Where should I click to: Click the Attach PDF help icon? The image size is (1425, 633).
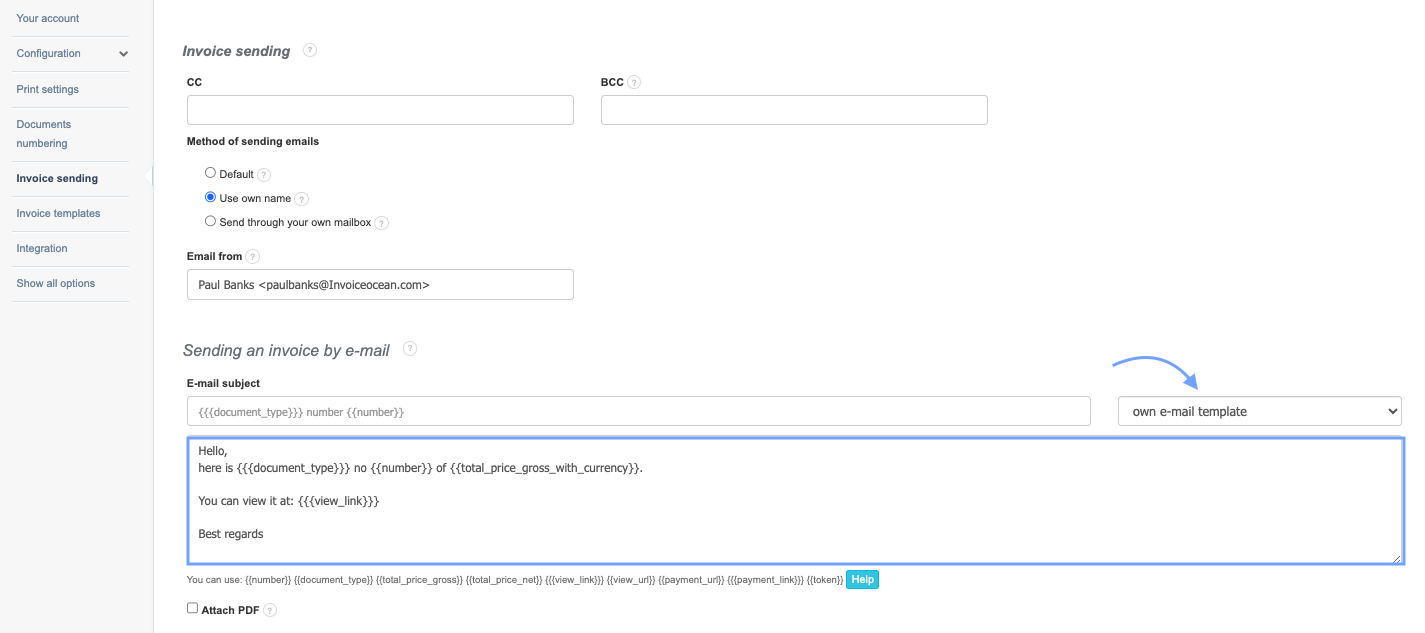pos(270,610)
